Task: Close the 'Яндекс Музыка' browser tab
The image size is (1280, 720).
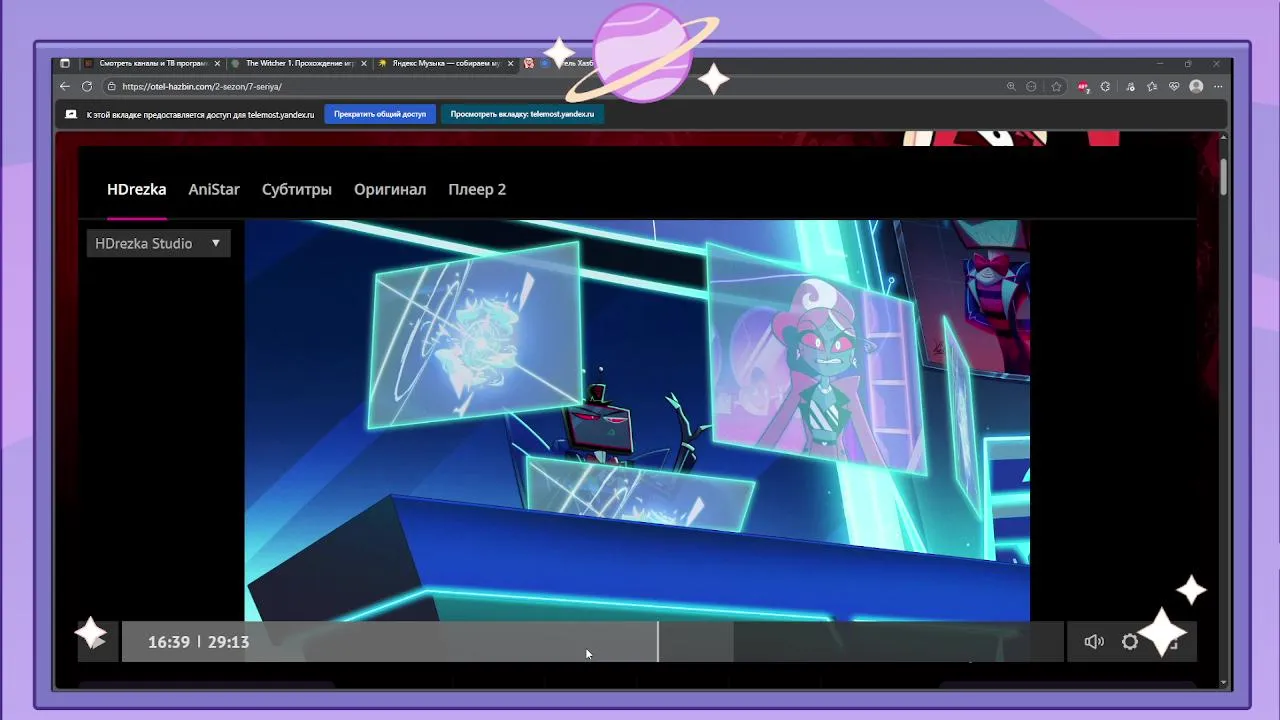Action: [x=510, y=63]
